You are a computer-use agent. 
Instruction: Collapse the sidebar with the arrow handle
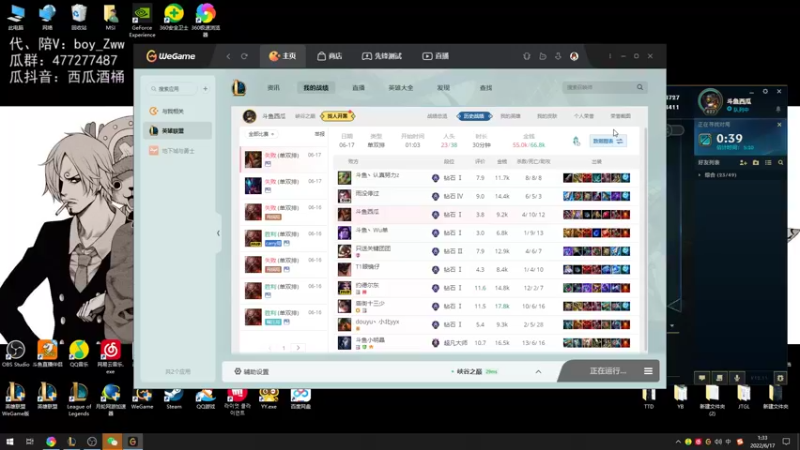pyautogui.click(x=218, y=233)
